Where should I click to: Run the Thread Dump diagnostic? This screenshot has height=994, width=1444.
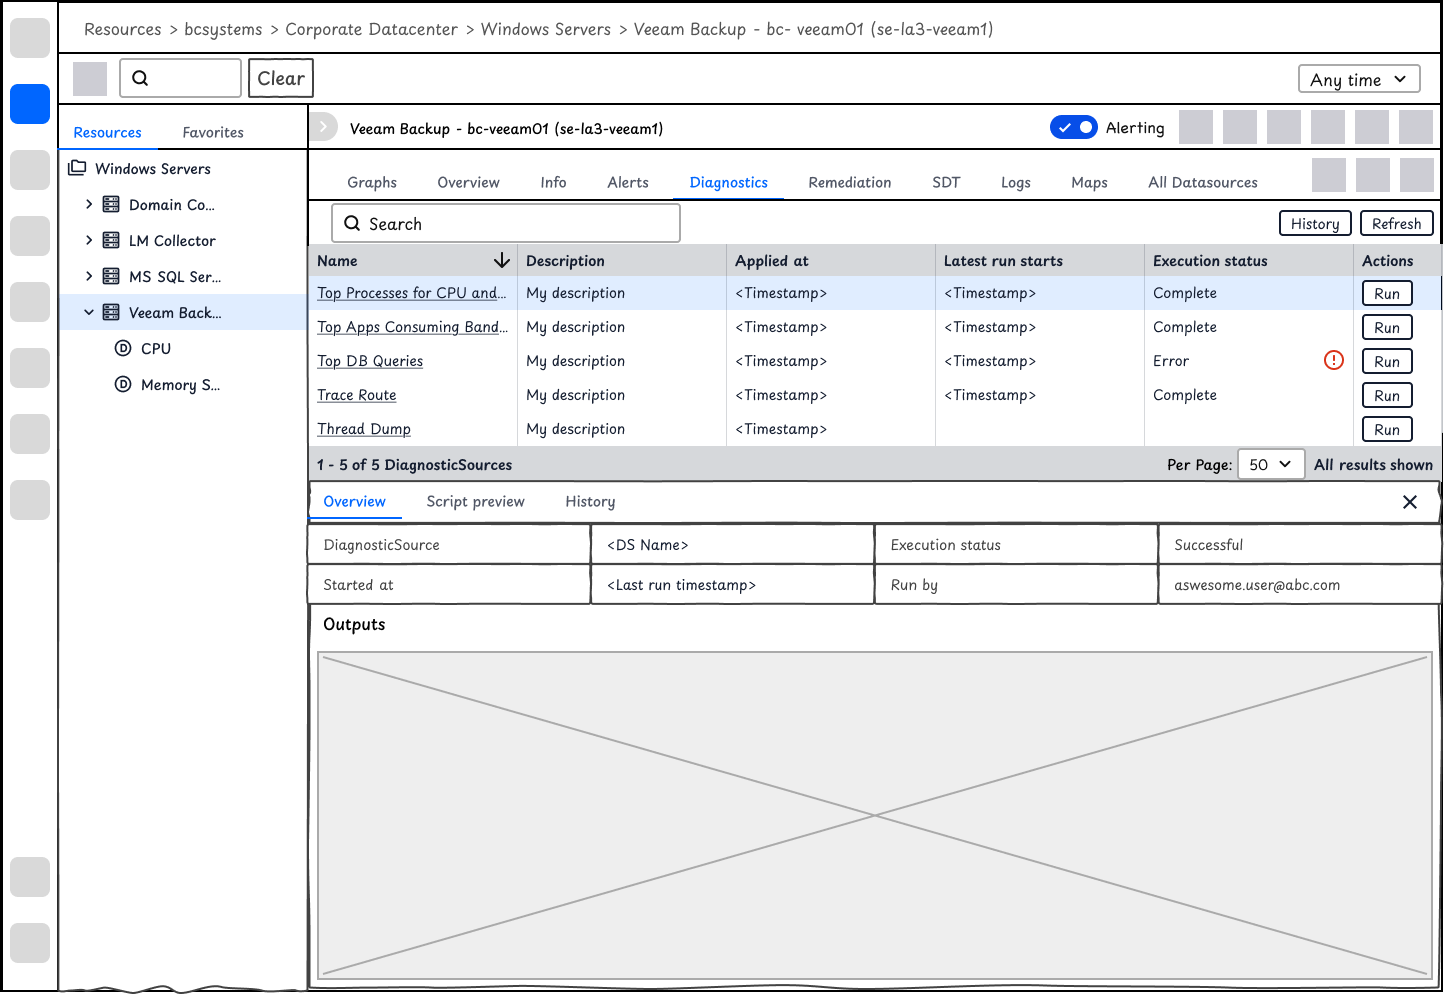(1387, 429)
